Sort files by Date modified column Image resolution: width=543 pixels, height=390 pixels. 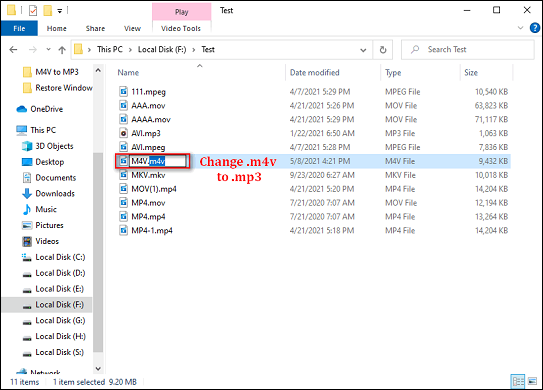coord(314,72)
